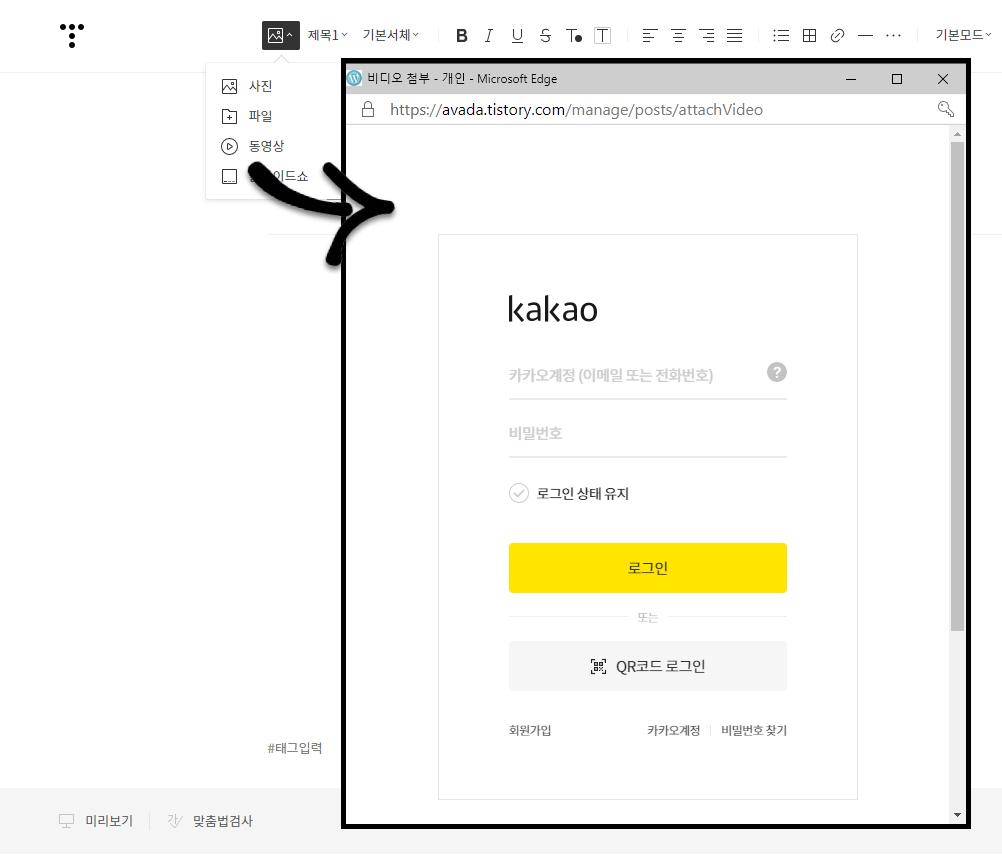Click the 파일 file icon
This screenshot has width=1002, height=856.
(229, 116)
